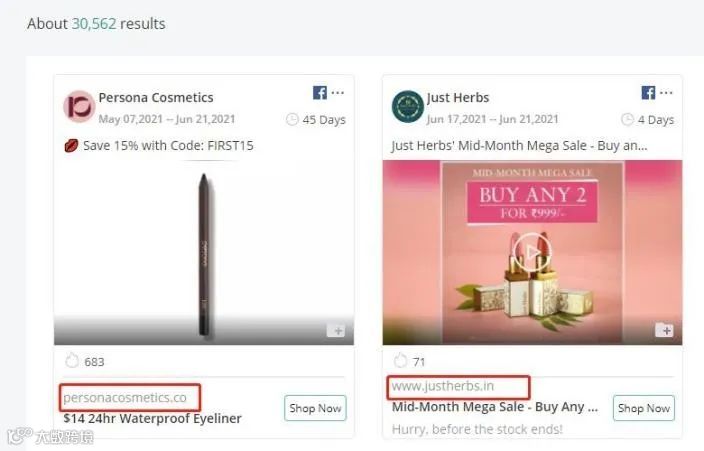The image size is (704, 451).
Task: Save Just Herbs ad using folder plus icon
Action: pyautogui.click(x=664, y=330)
